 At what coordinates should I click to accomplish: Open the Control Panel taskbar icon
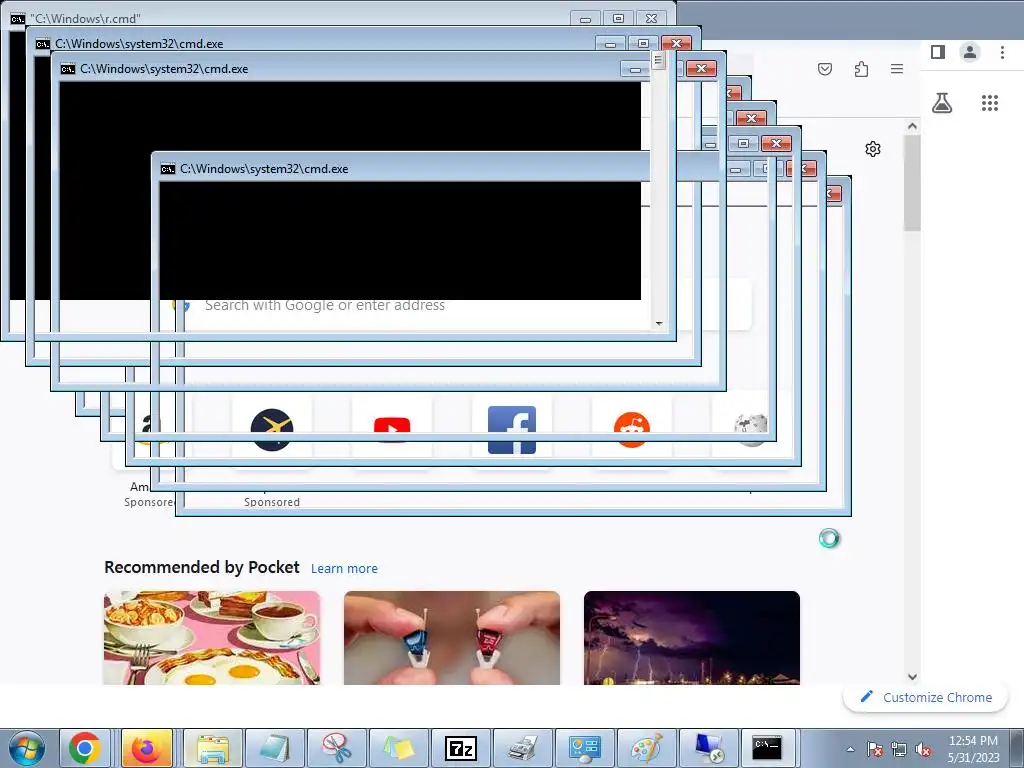click(x=584, y=748)
